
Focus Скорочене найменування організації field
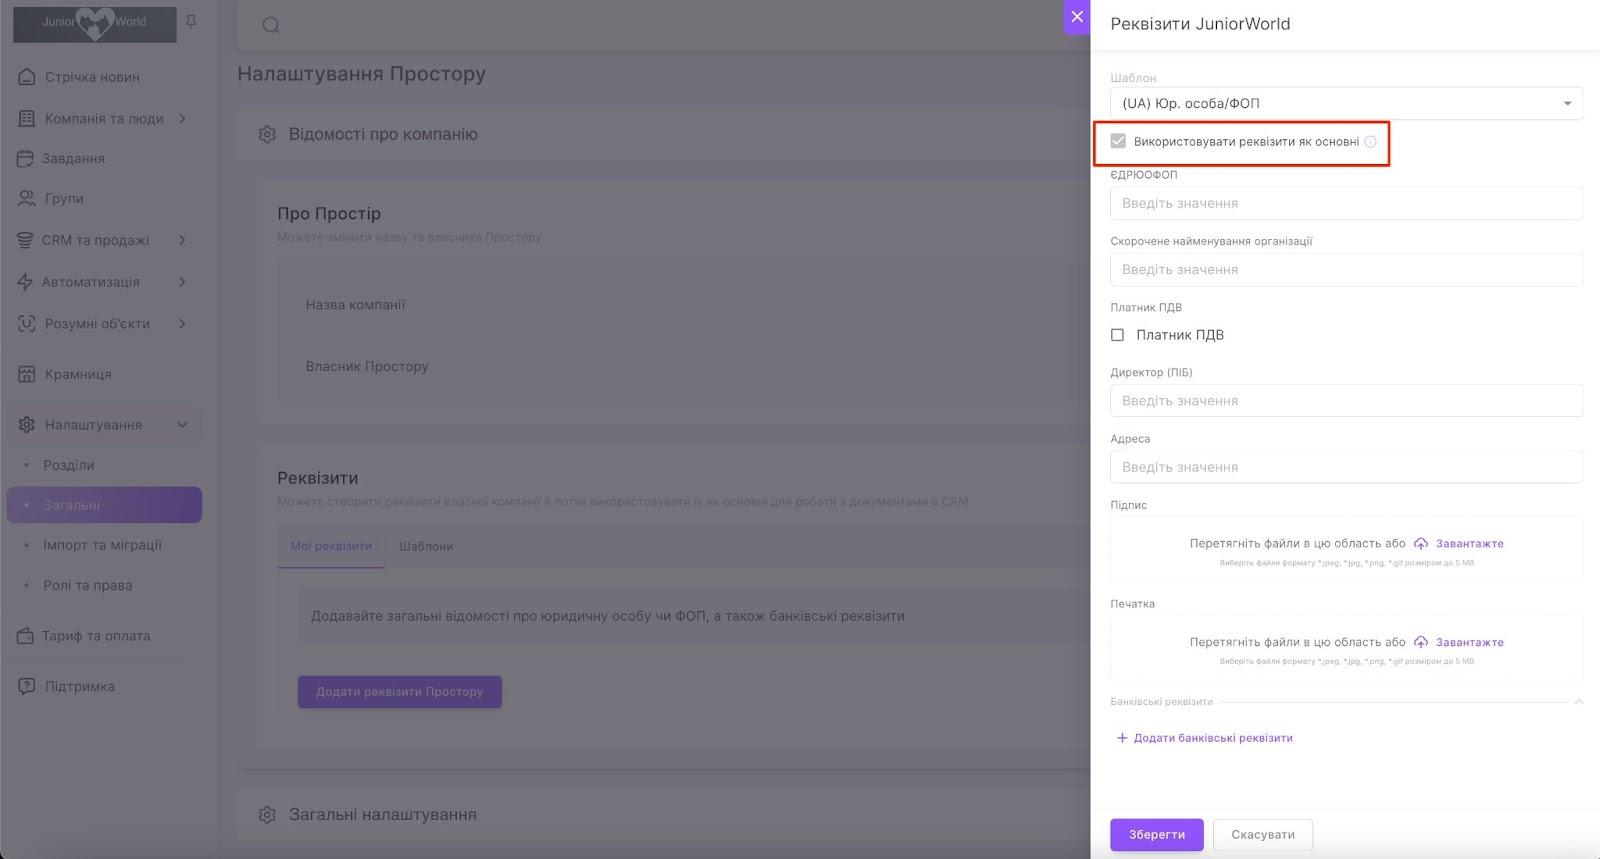point(1346,269)
